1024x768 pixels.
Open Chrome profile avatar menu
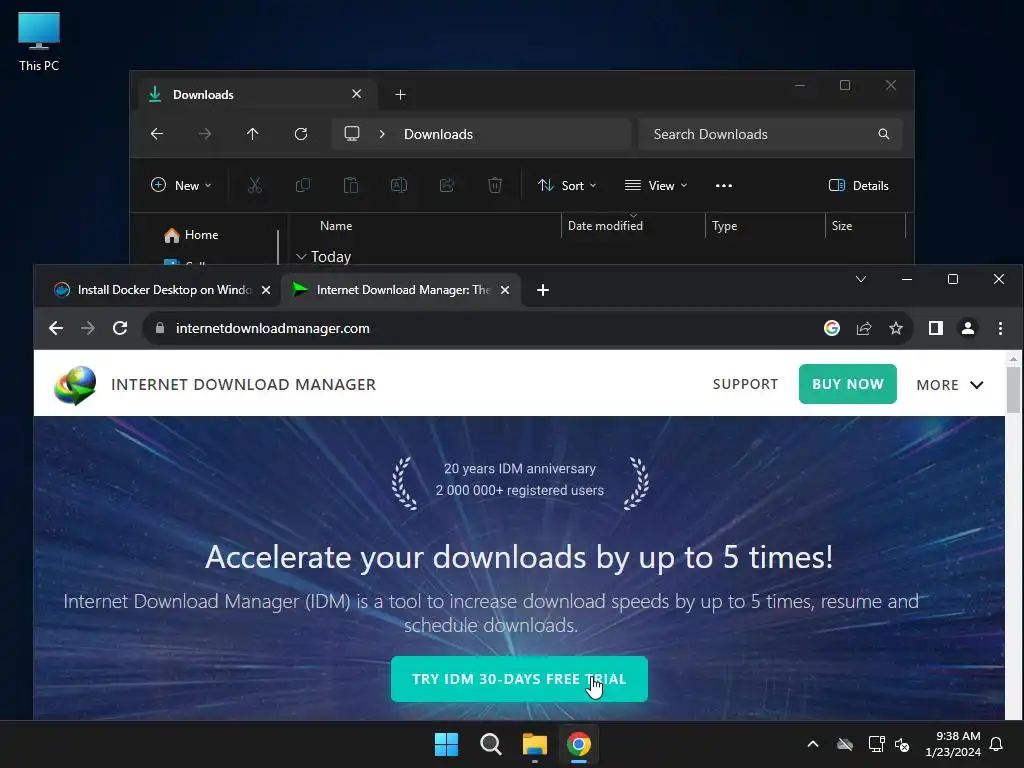968,328
